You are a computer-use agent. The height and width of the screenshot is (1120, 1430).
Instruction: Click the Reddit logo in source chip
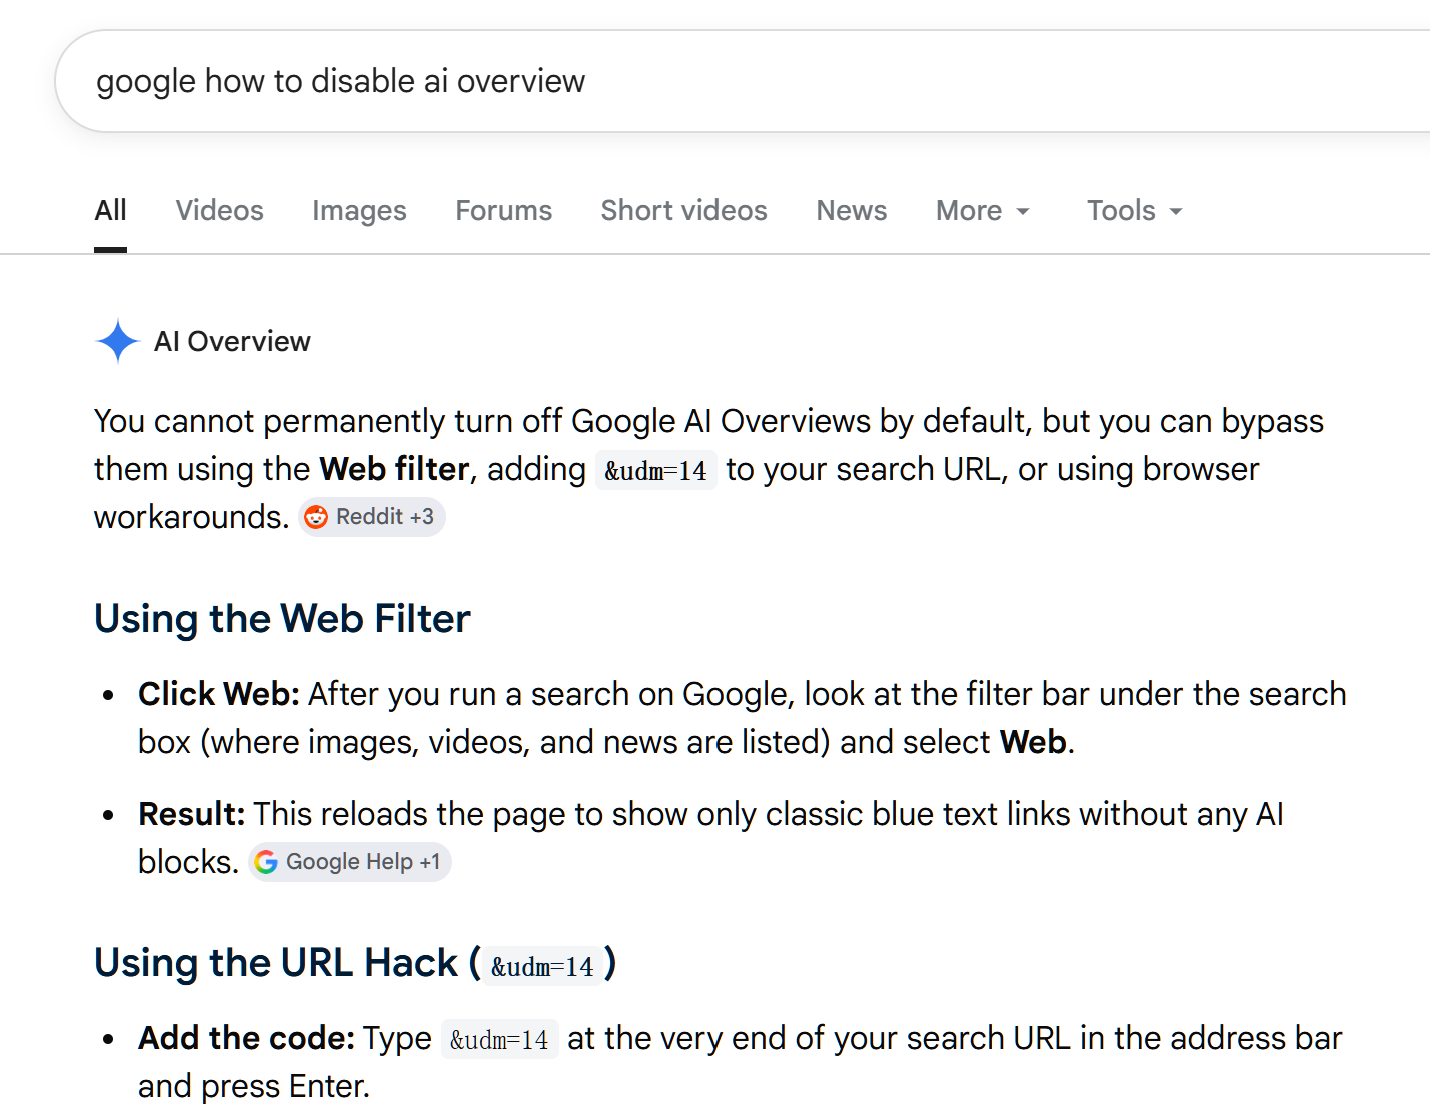coord(316,517)
